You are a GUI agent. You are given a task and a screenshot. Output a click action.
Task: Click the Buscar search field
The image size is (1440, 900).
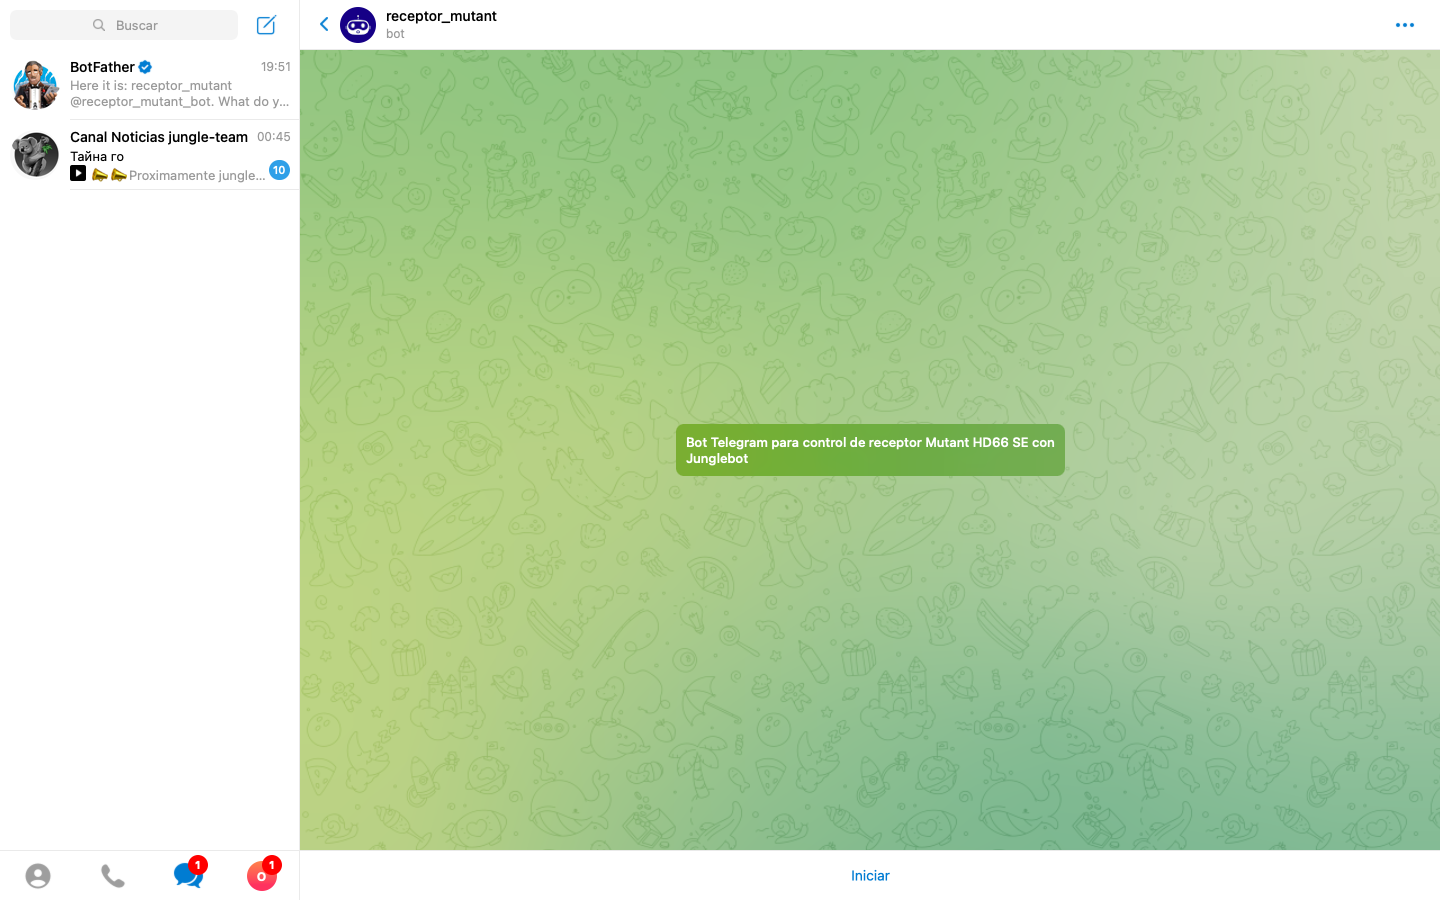point(124,25)
